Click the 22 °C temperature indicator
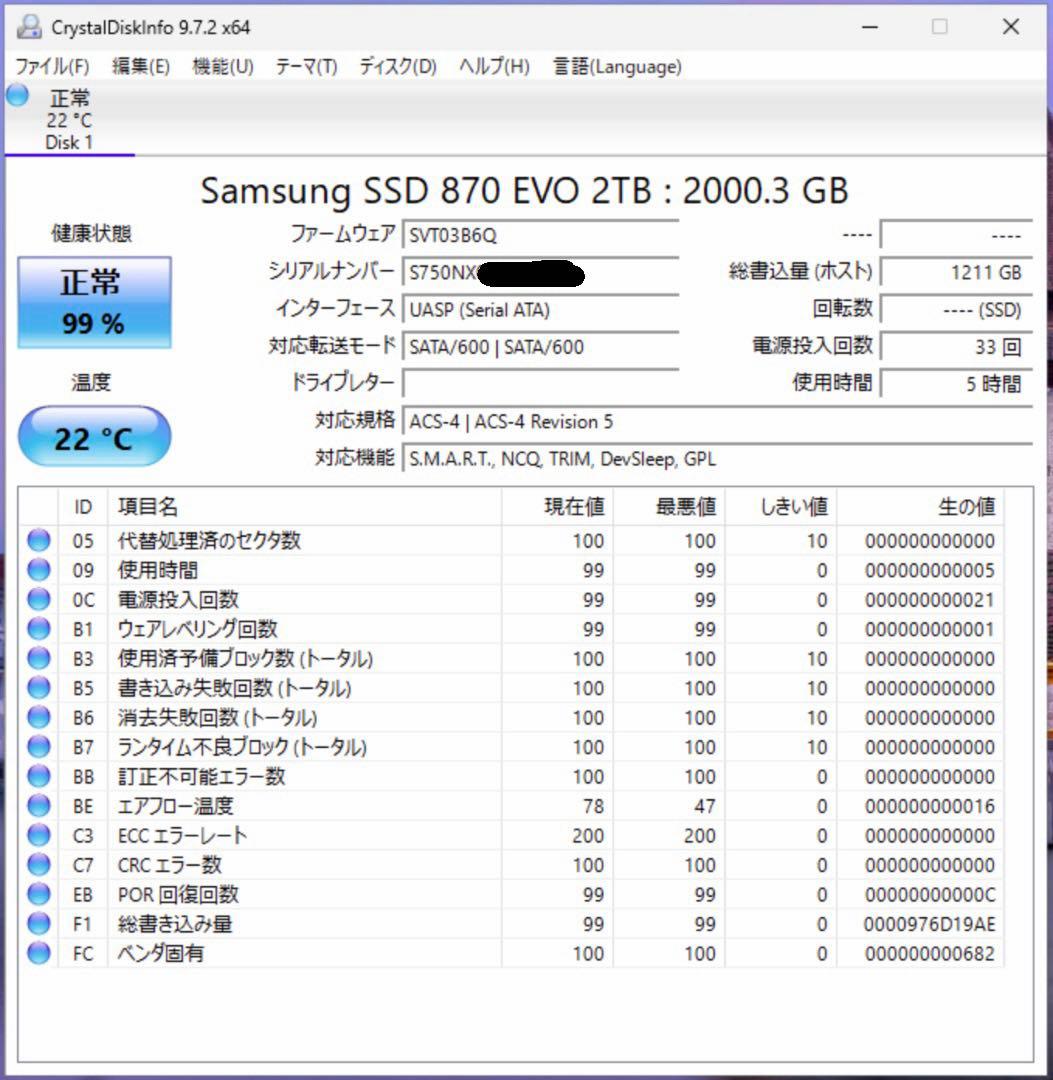 point(95,435)
